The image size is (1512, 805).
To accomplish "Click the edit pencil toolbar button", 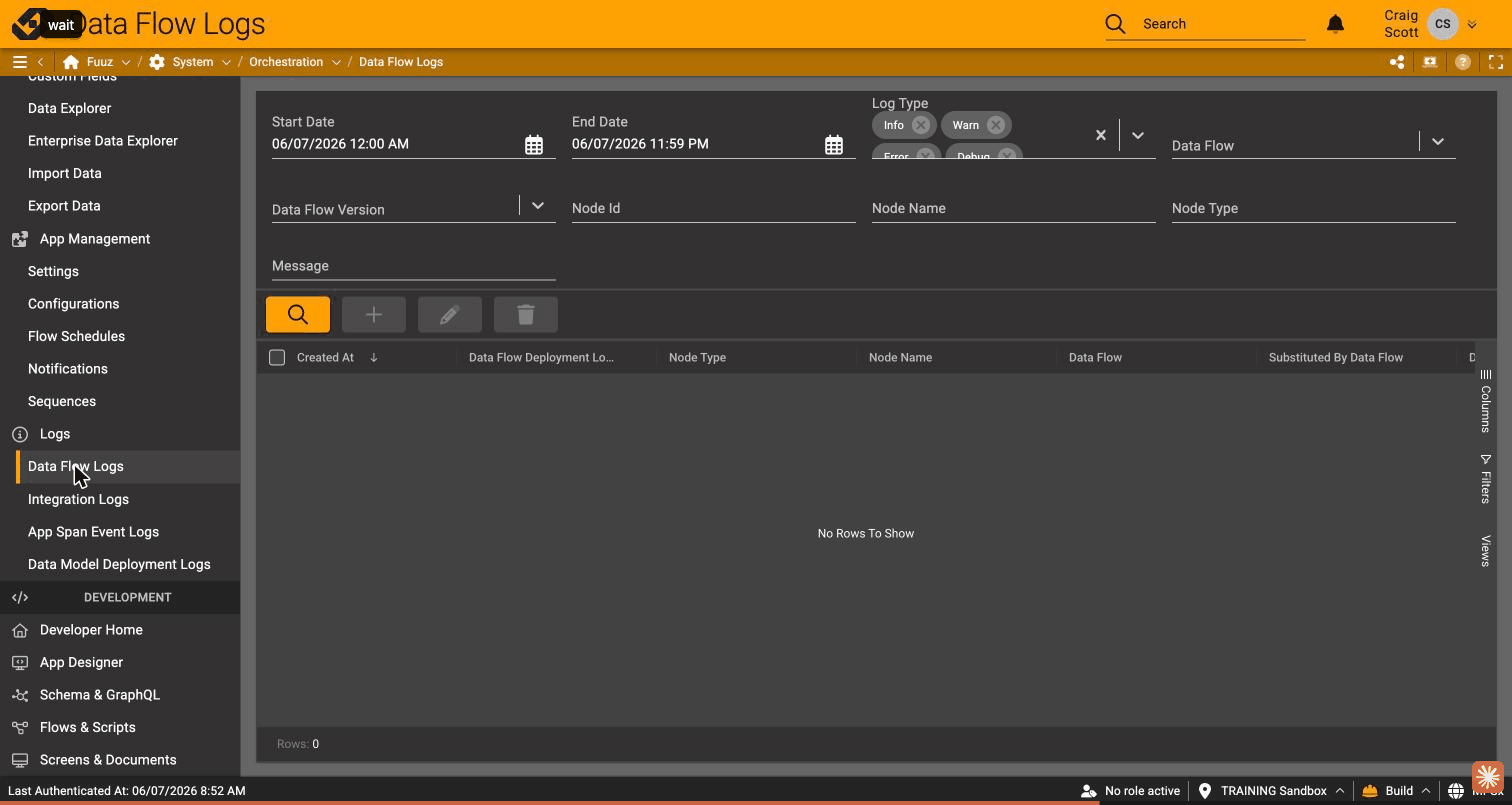I will [x=450, y=315].
